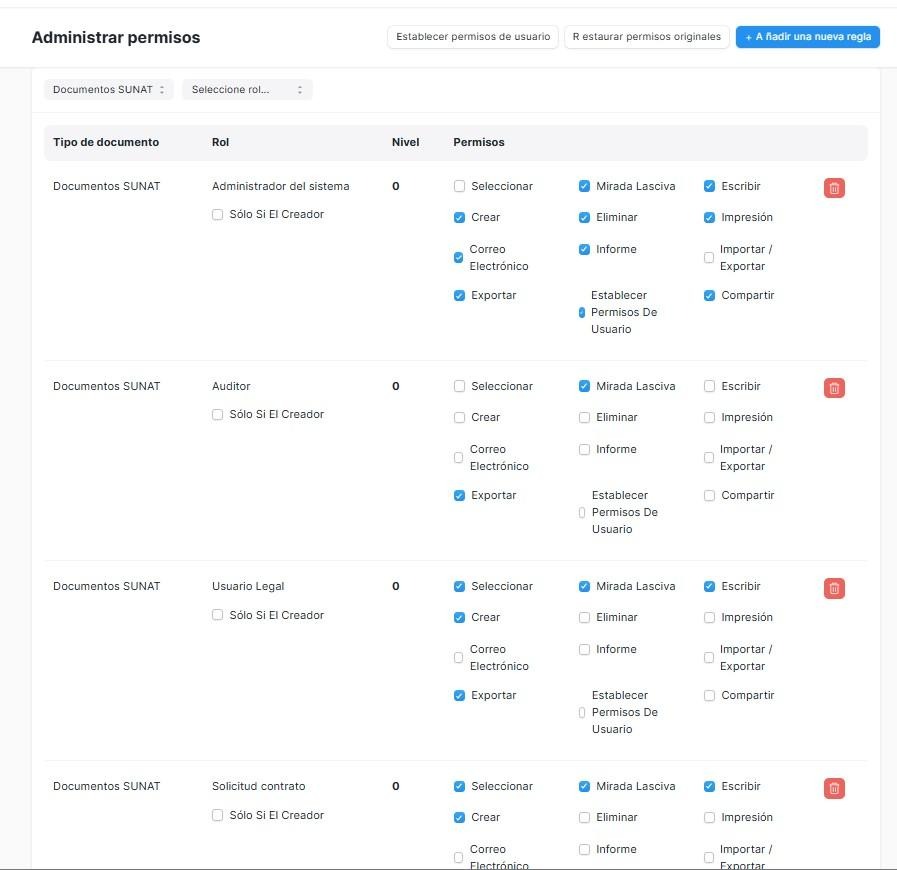This screenshot has width=897, height=870.
Task: Check Eliminar for Usuario Legal
Action: [585, 617]
